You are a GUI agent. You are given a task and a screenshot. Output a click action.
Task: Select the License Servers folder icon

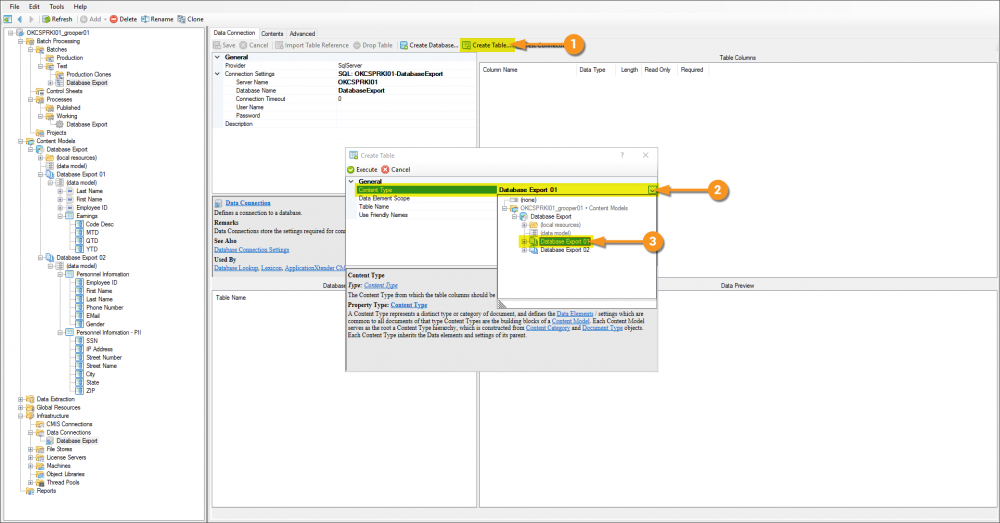click(40, 457)
